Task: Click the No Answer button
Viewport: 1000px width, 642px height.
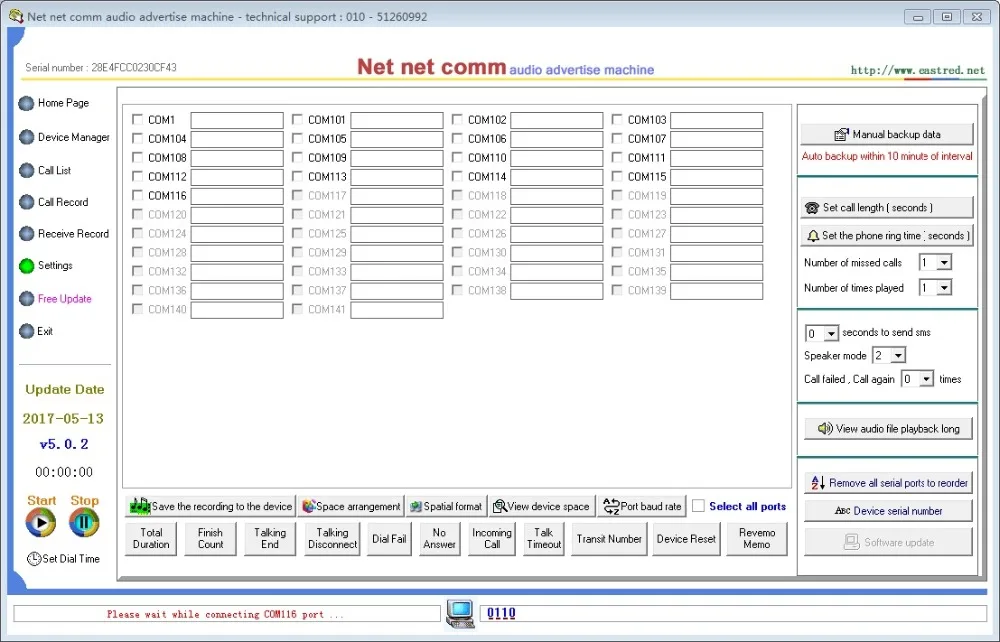Action: coord(439,539)
